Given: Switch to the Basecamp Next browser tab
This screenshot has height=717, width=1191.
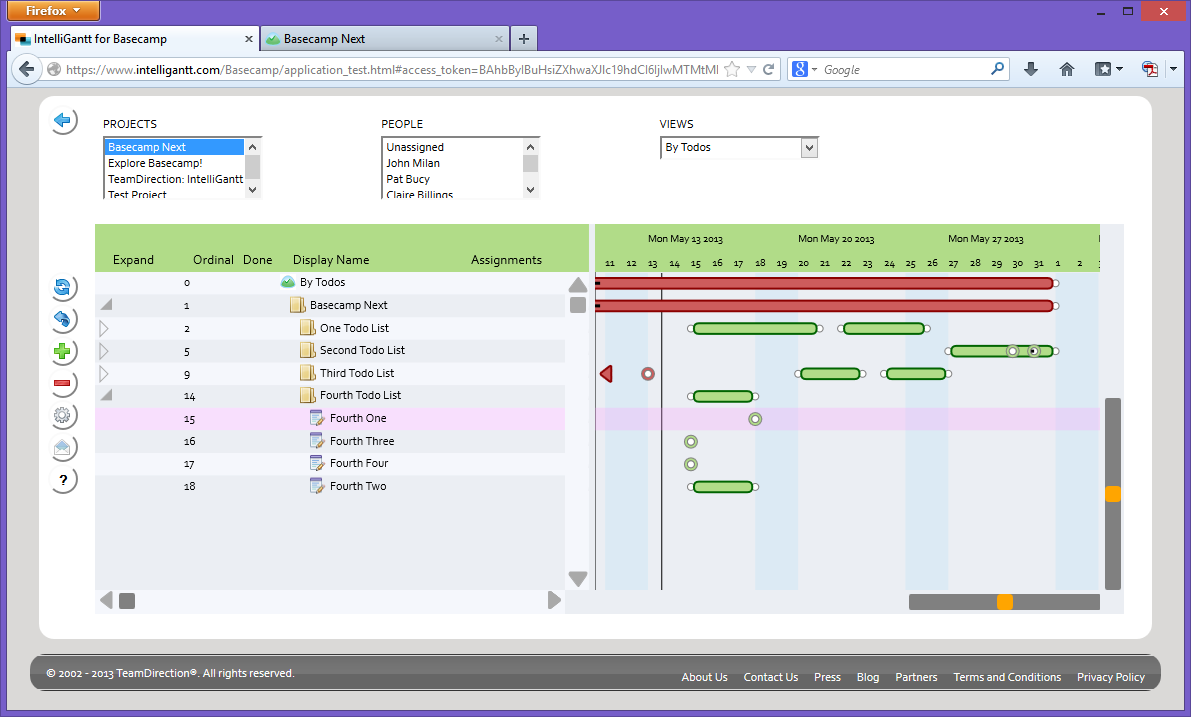Looking at the screenshot, I should (x=384, y=39).
